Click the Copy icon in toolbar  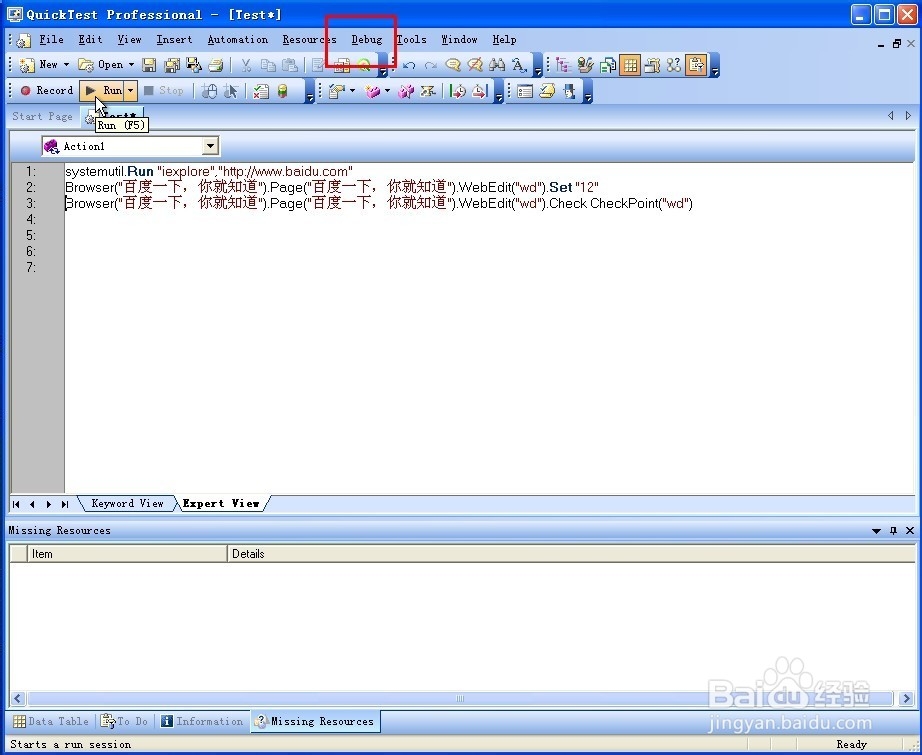coord(268,65)
